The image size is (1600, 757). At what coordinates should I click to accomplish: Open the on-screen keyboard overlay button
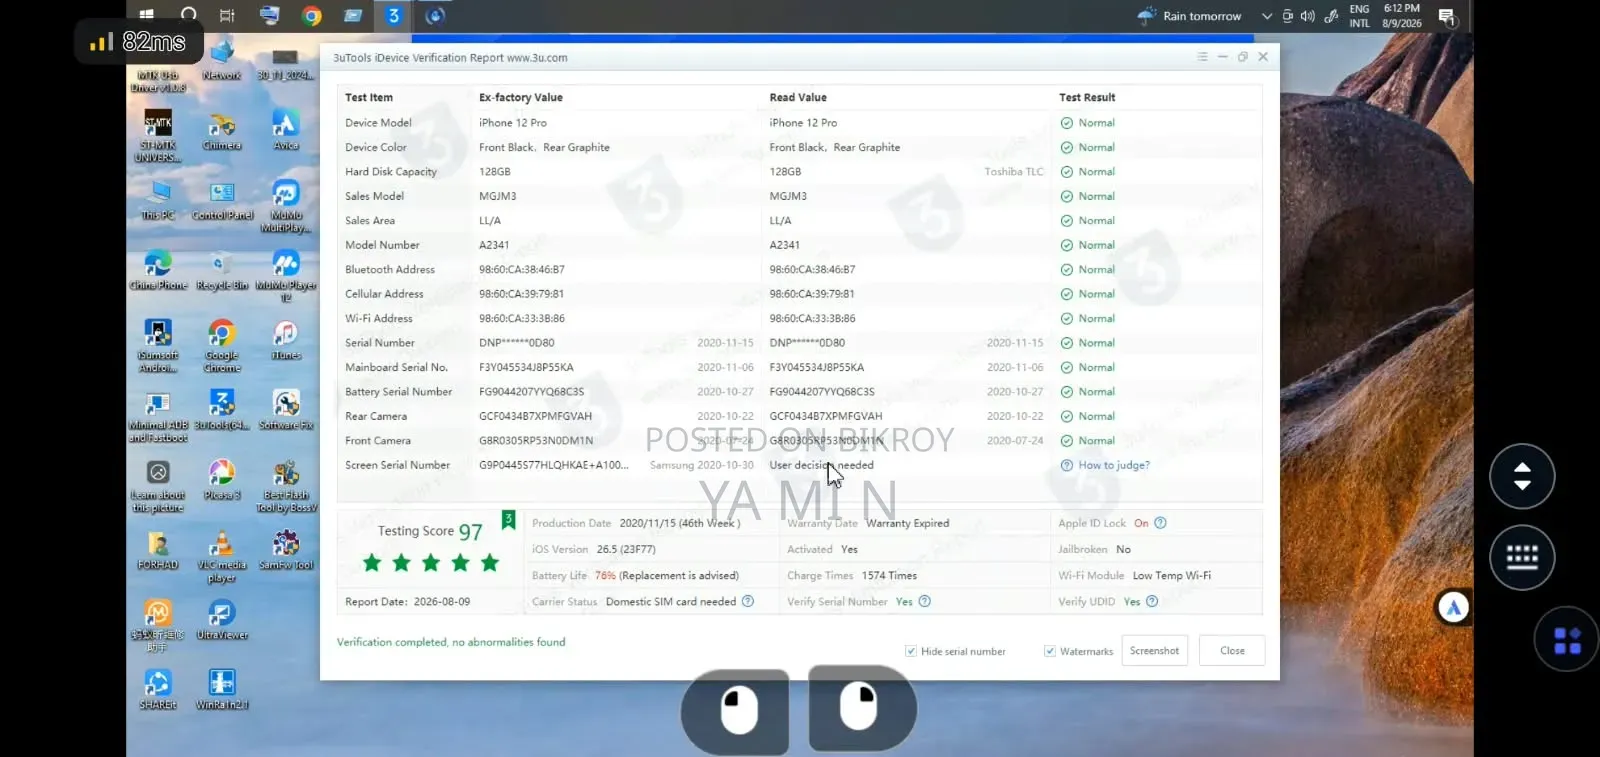pyautogui.click(x=1522, y=557)
